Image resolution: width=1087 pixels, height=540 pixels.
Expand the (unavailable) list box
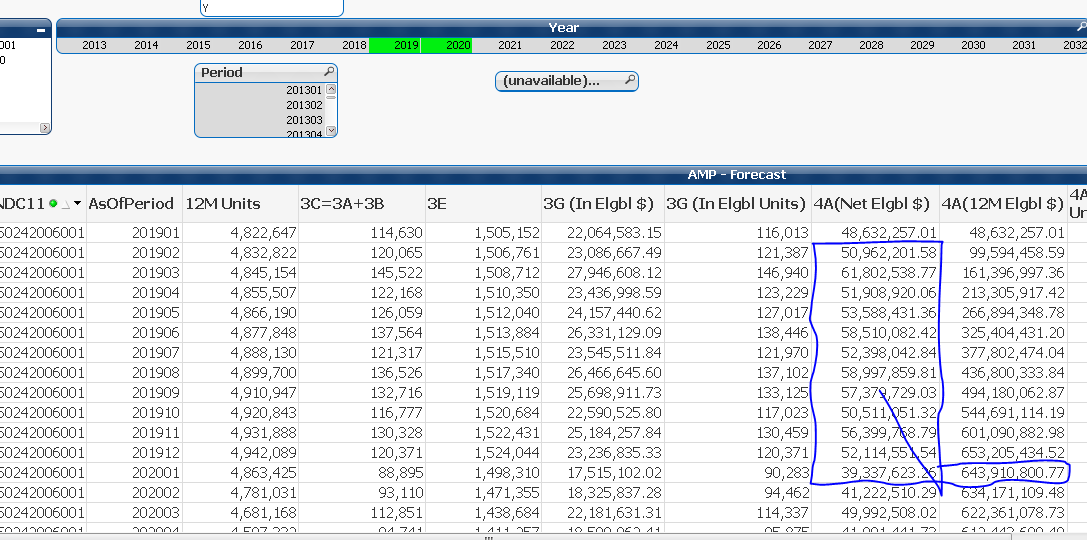click(x=558, y=81)
